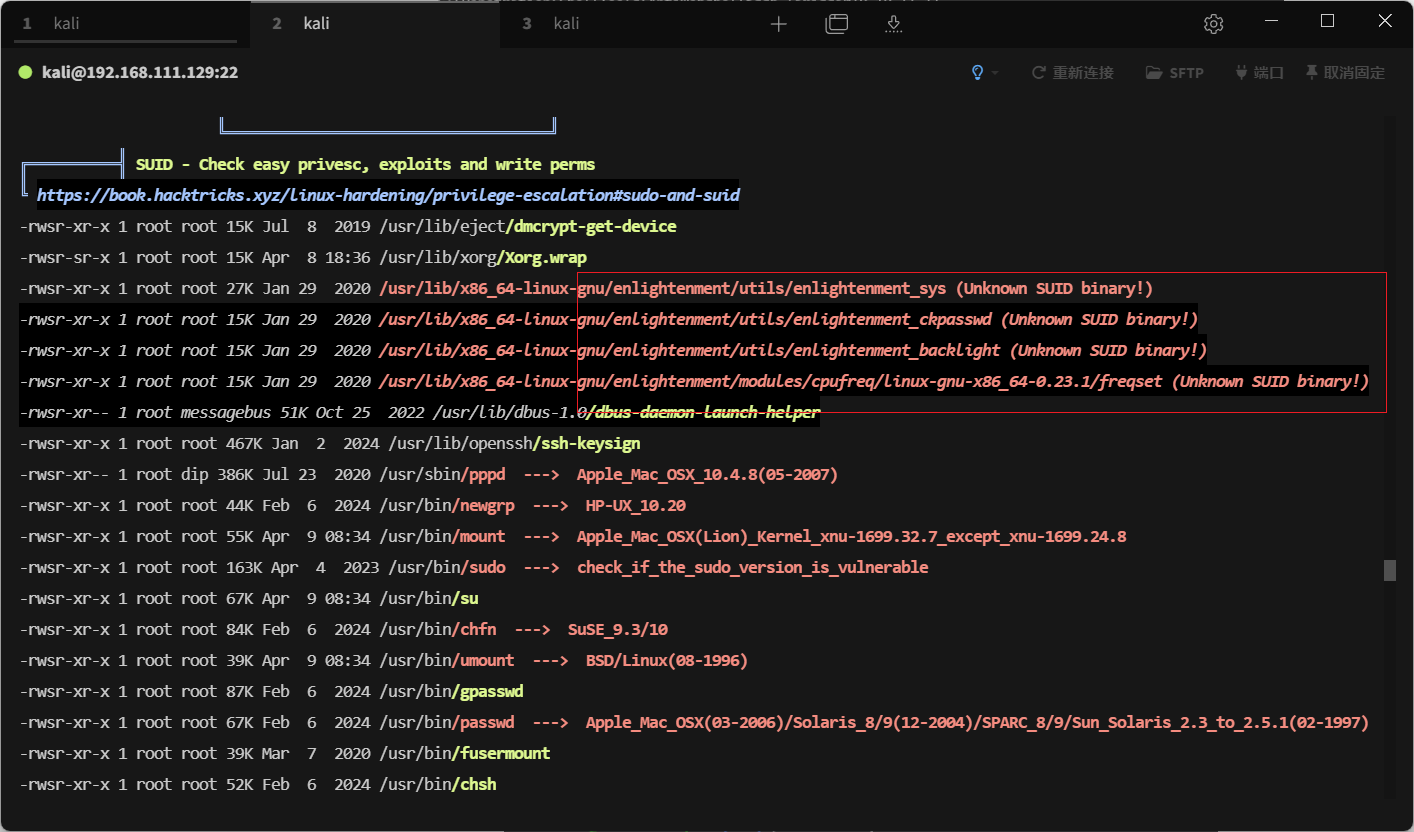1414x832 pixels.
Task: Open the SFTP file browser
Action: (x=1174, y=73)
